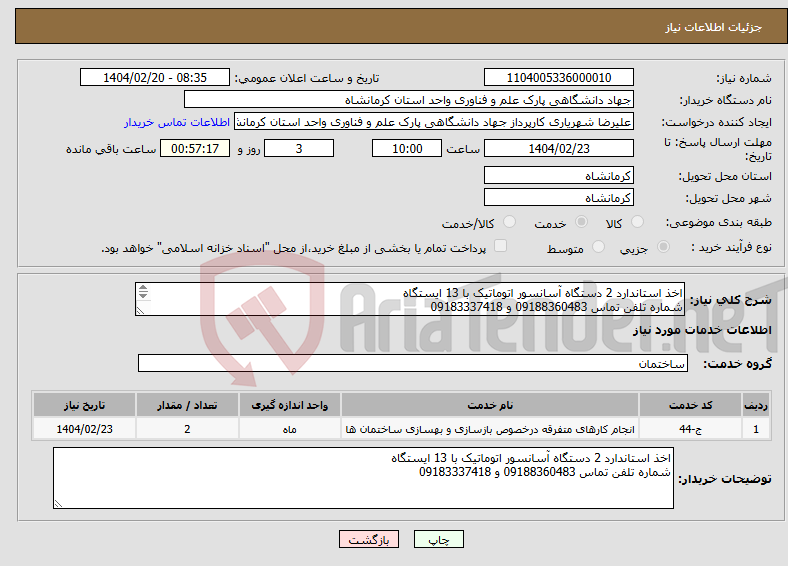Click the نوع فرآیند خرید label
The image size is (788, 566).
click(731, 247)
